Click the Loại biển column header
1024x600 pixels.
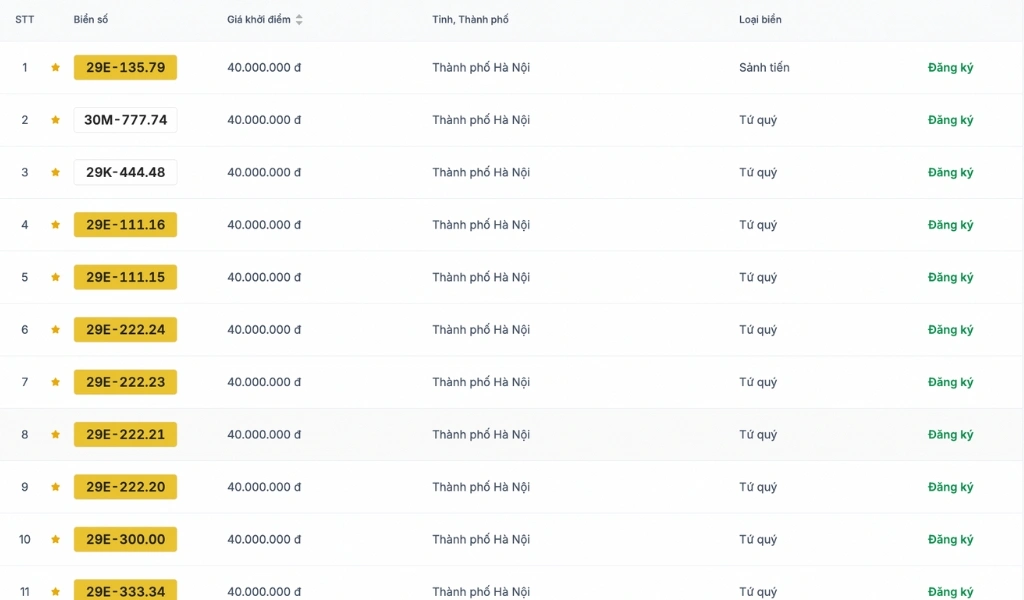point(760,20)
